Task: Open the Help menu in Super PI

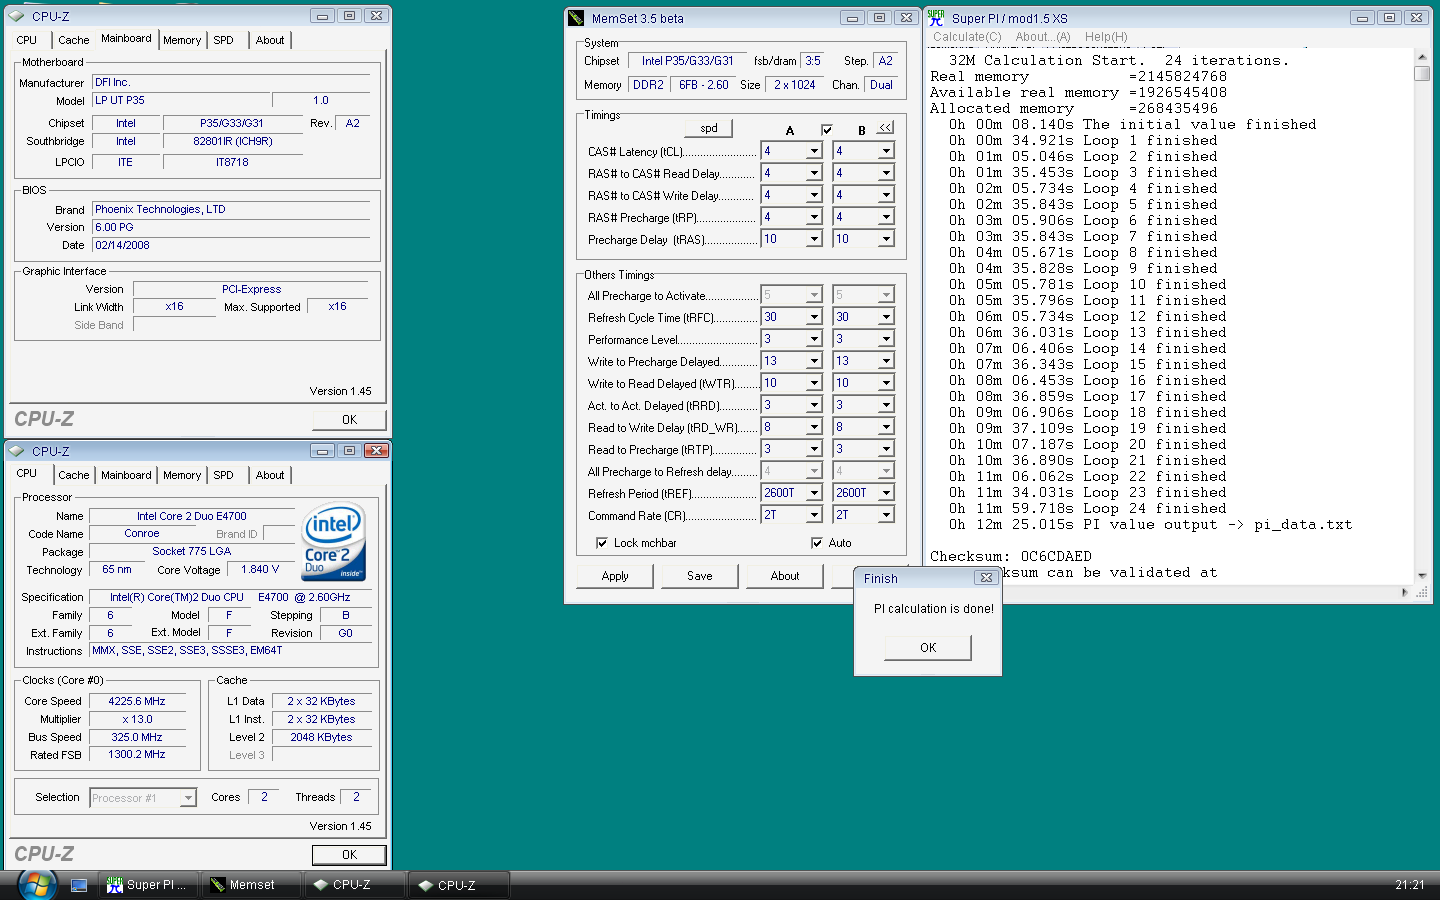Action: coord(1106,37)
